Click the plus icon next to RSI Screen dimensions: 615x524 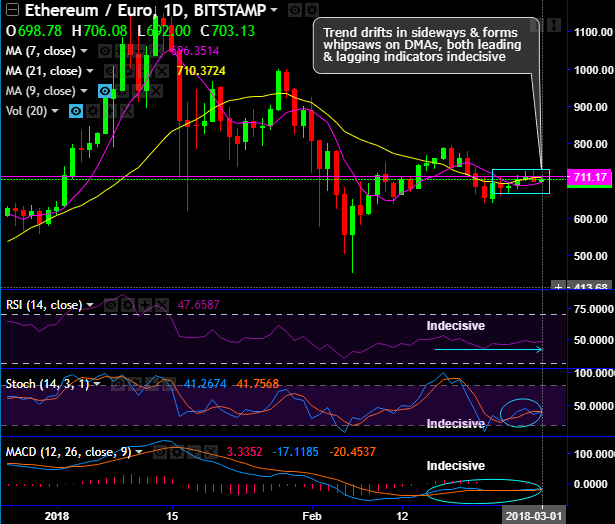tap(145, 305)
